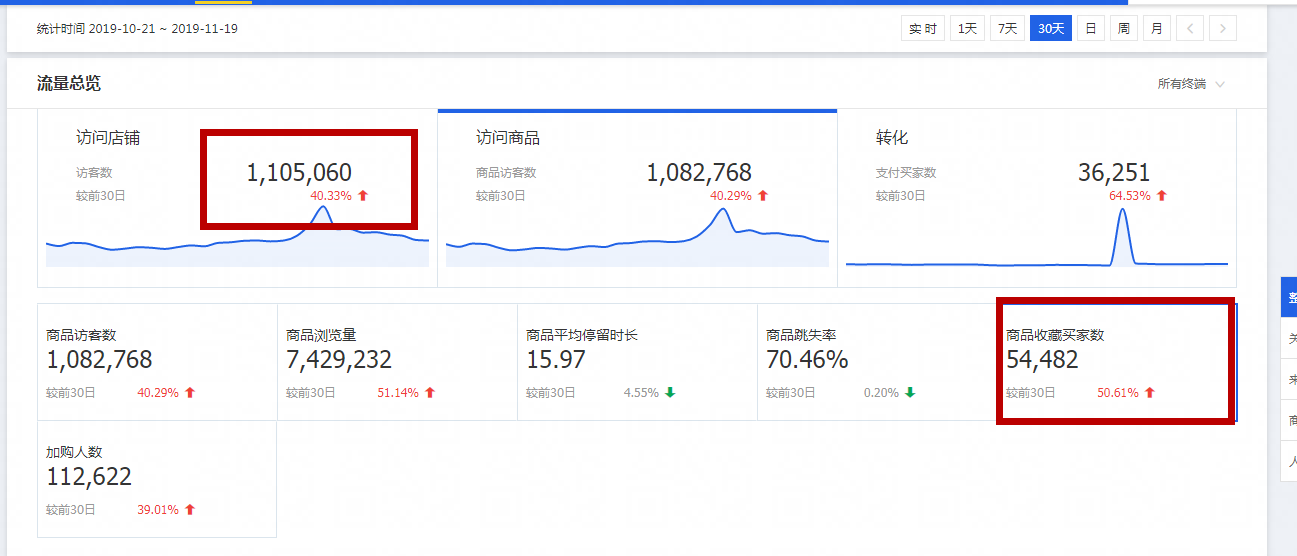The image size is (1297, 556).
Task: Select the 月 granularity option
Action: 1156,29
